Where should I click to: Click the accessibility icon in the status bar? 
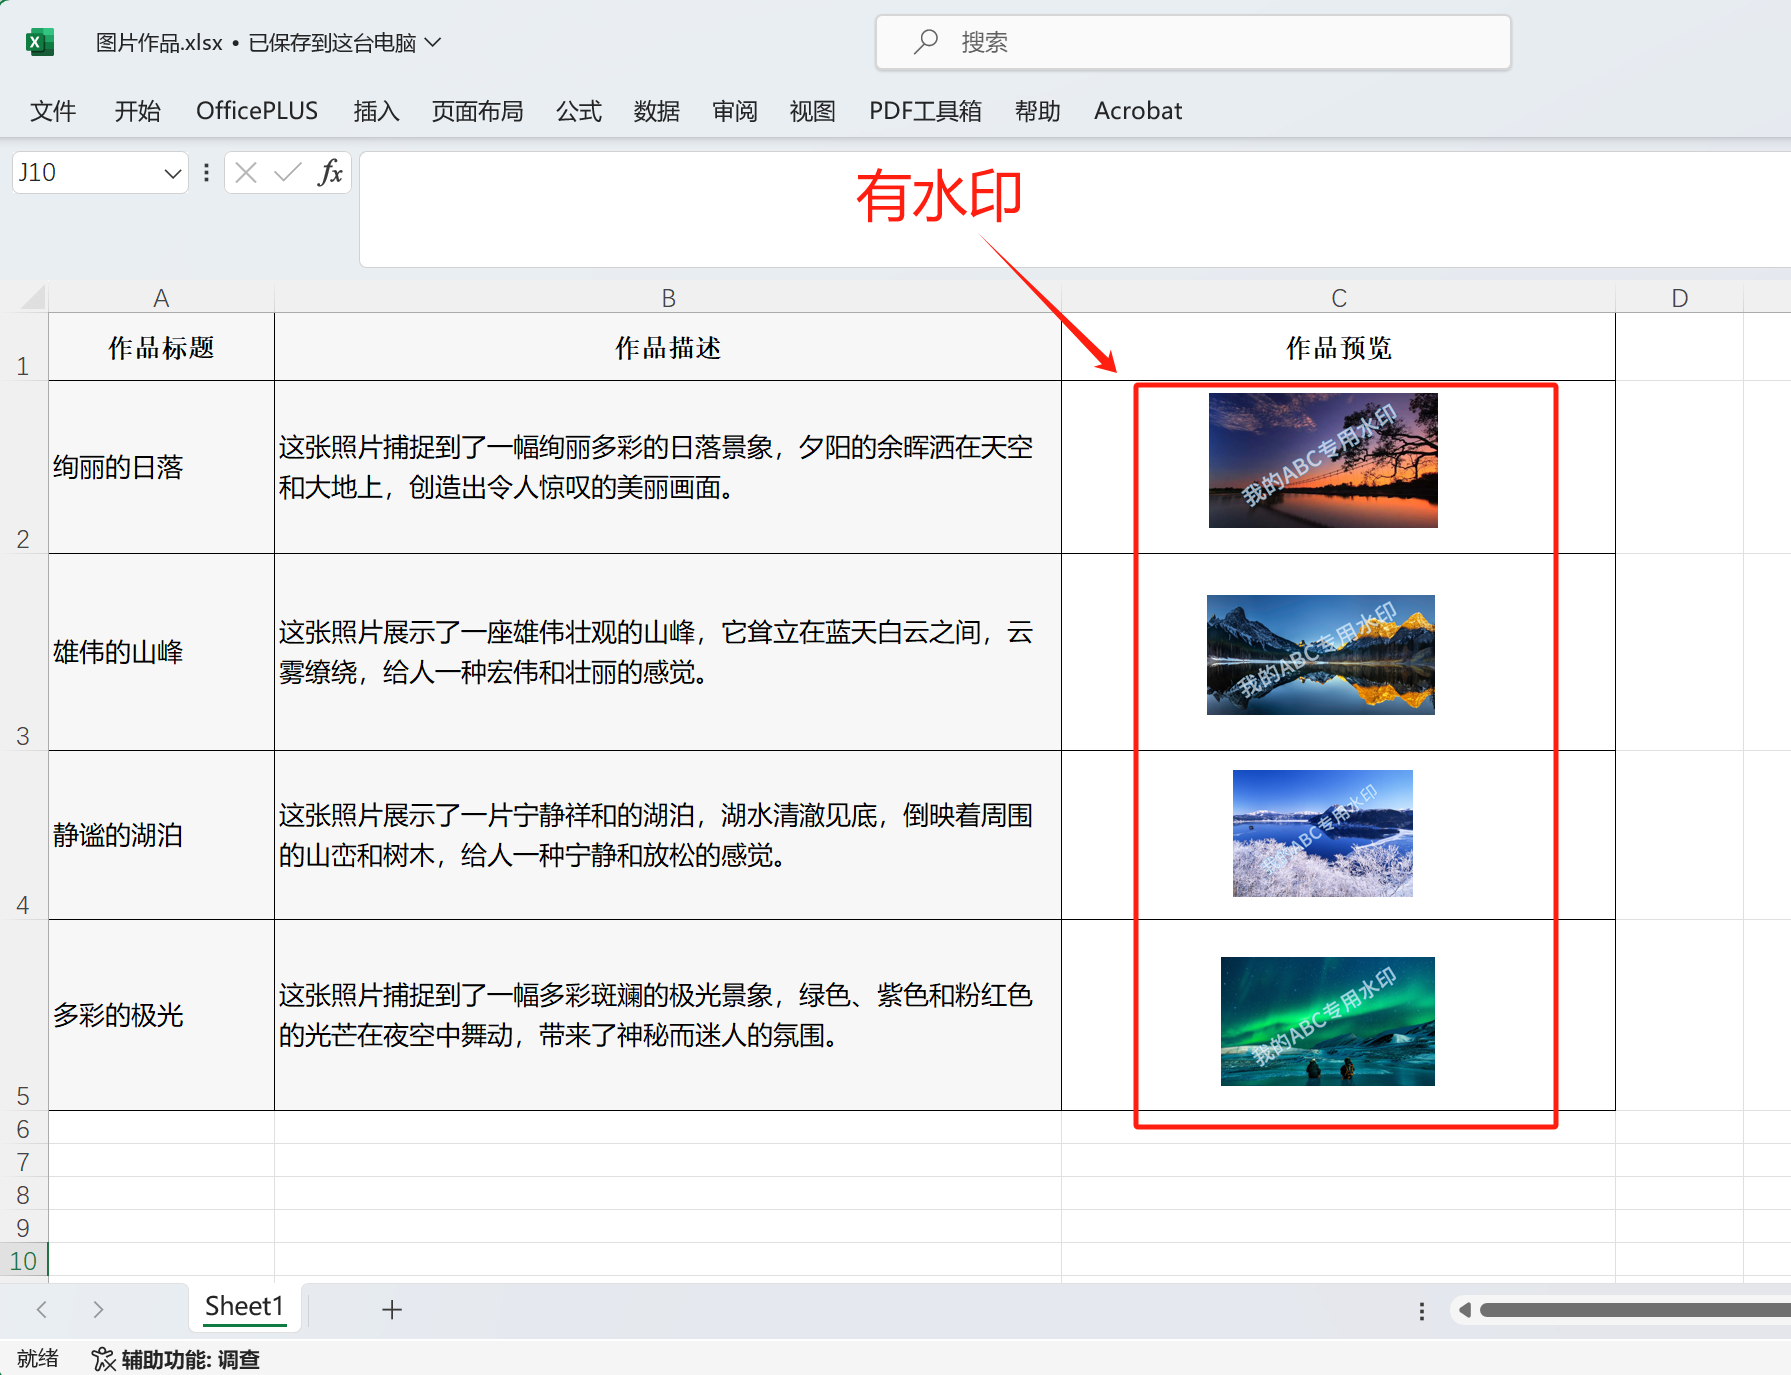tap(103, 1359)
